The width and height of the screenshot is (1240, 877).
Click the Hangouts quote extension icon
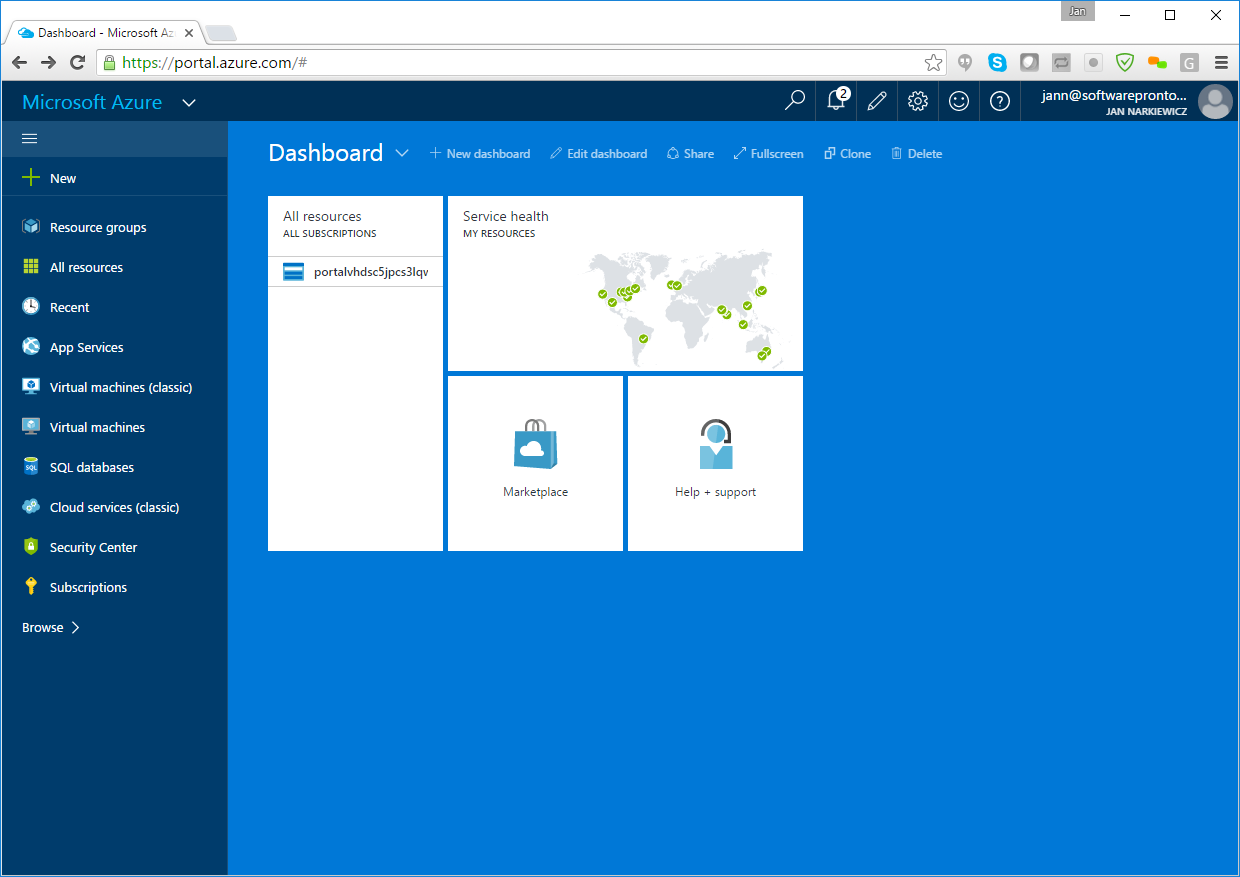tap(965, 62)
